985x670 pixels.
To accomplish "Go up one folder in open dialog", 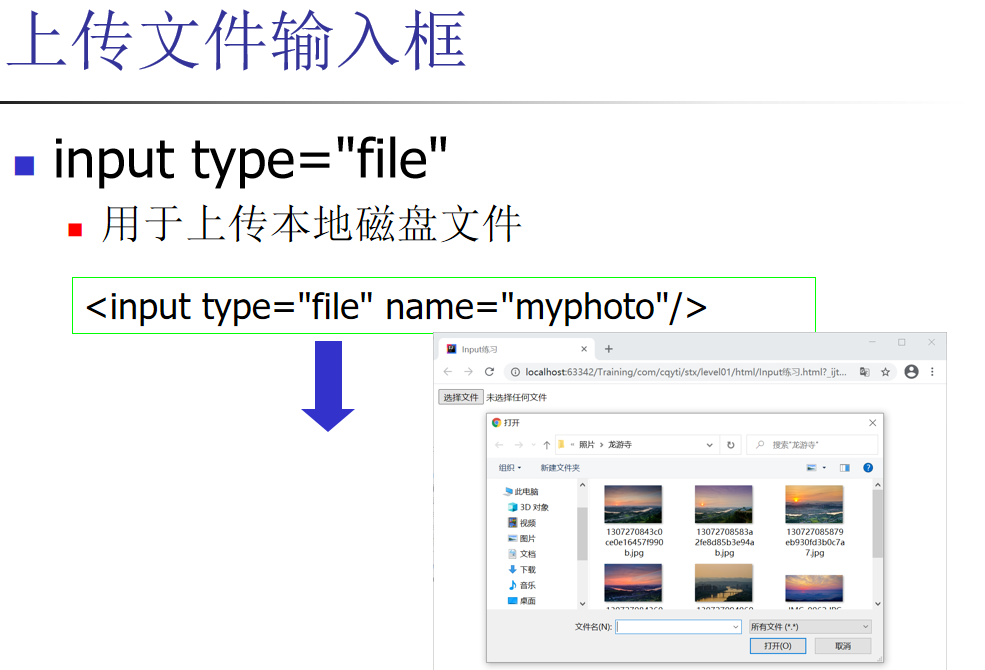I will 547,445.
